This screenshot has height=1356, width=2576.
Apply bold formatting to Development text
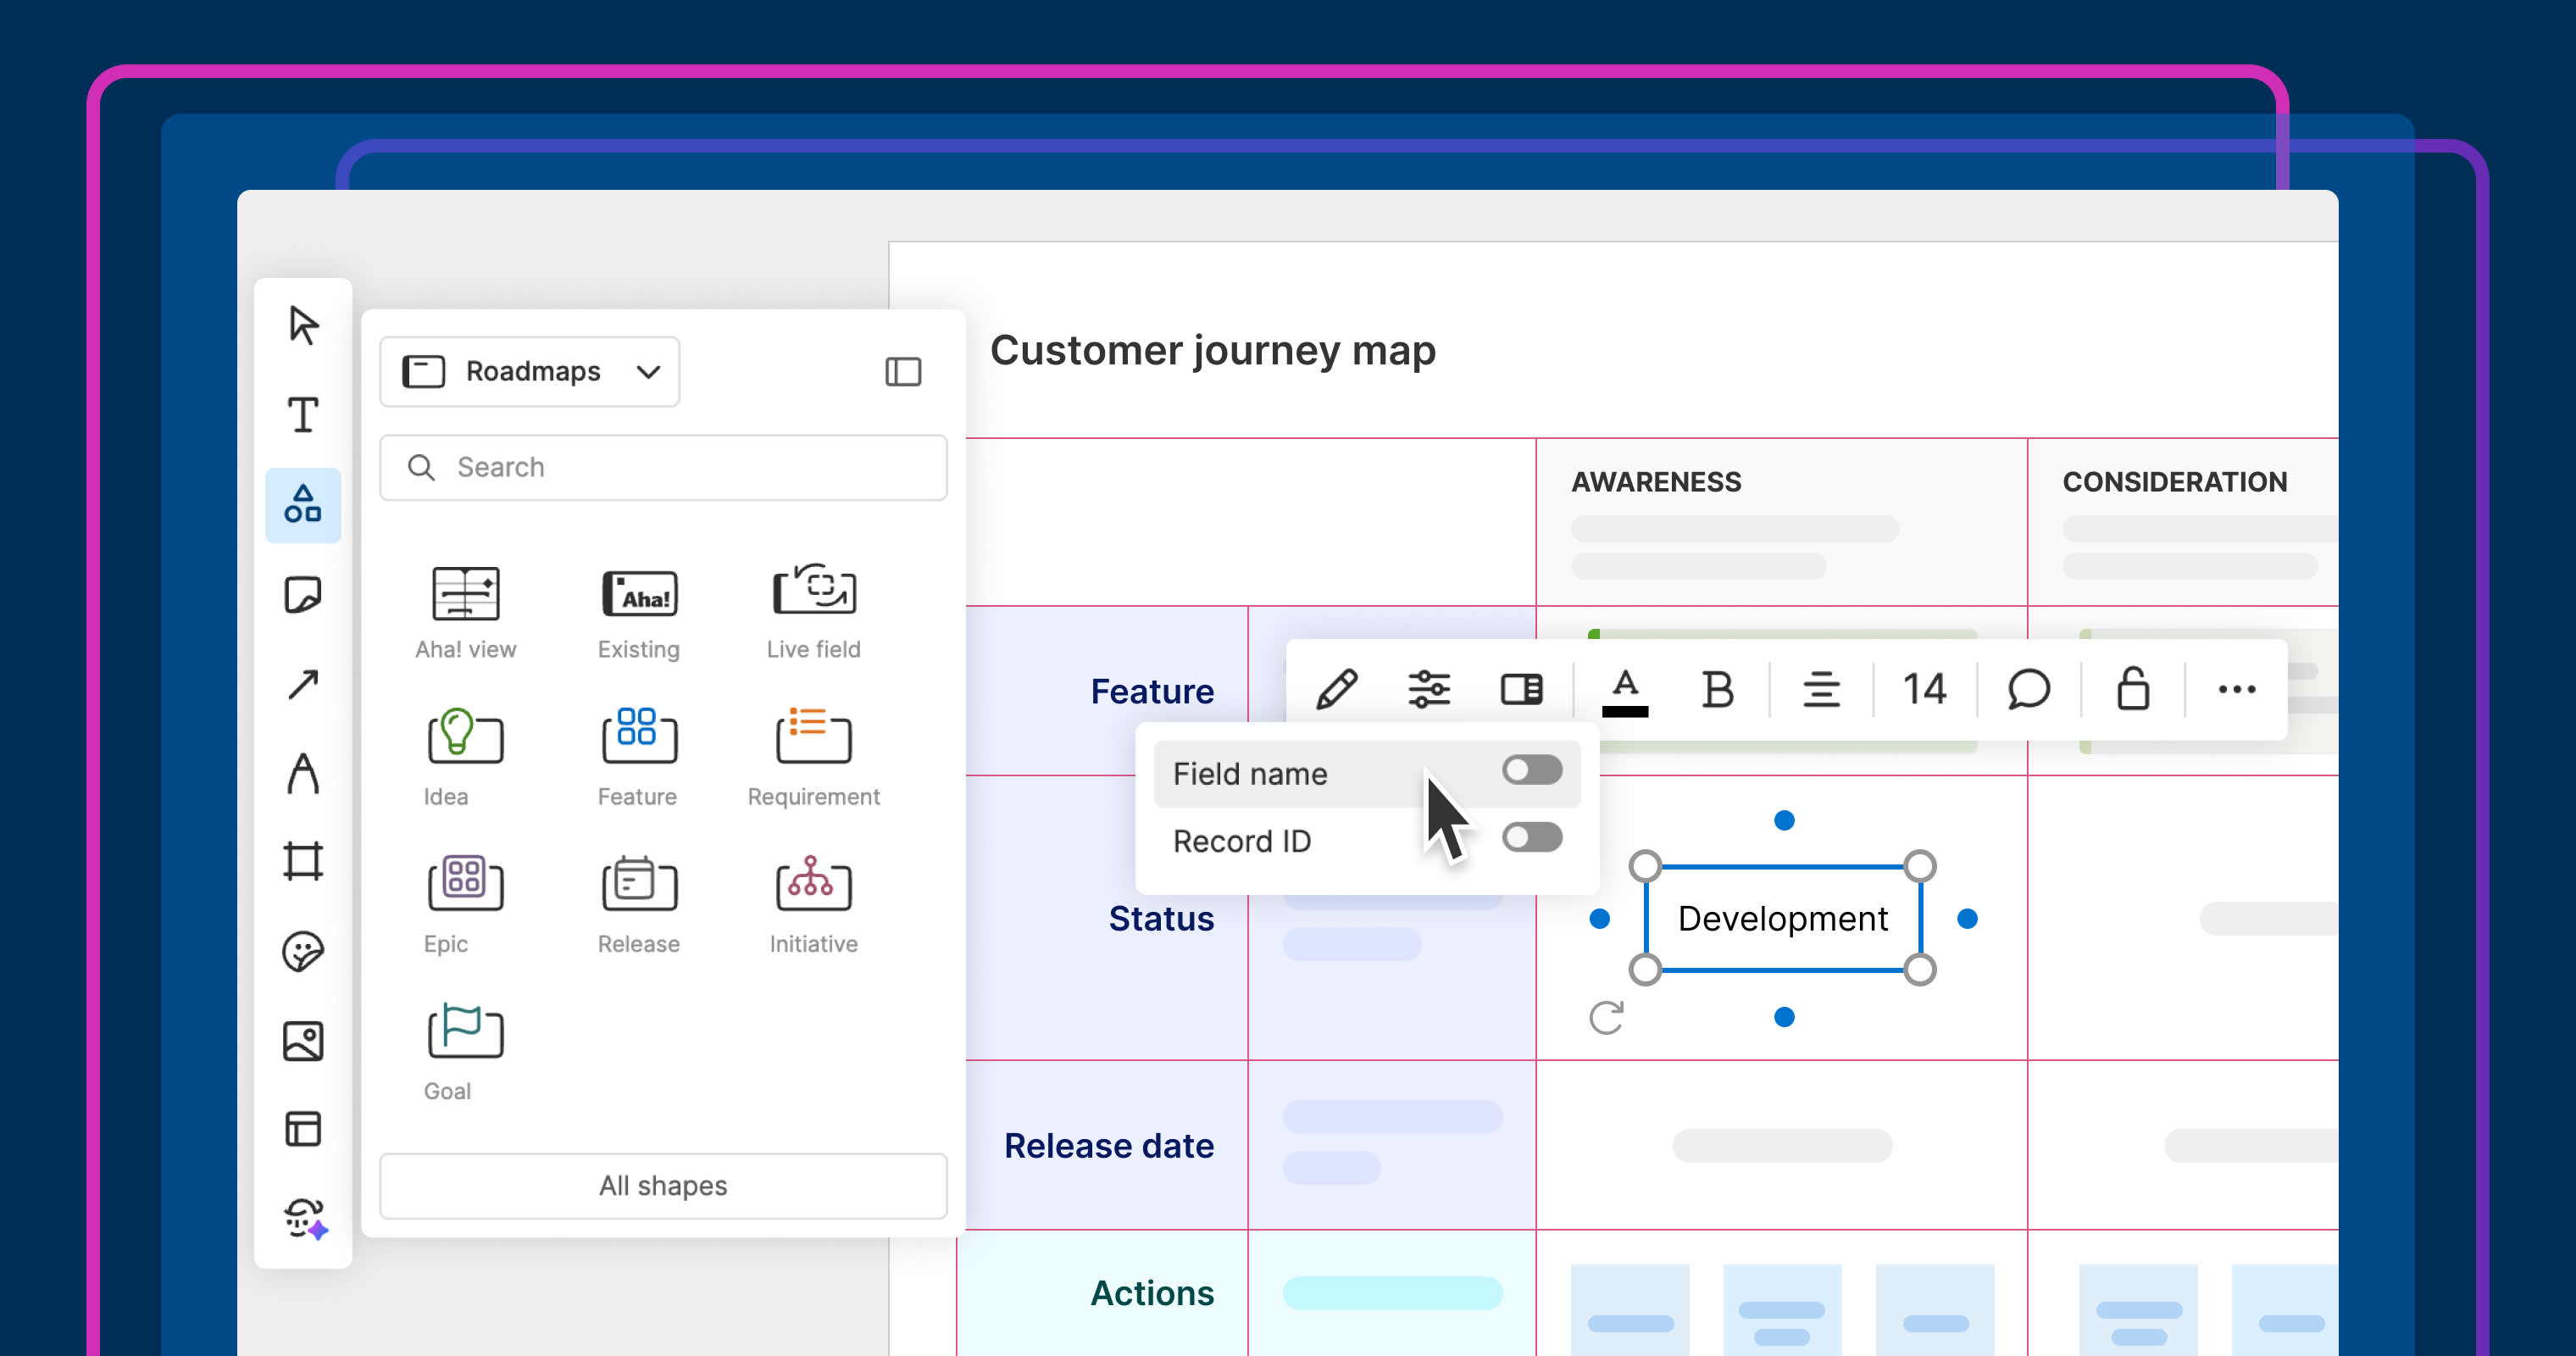[1717, 689]
